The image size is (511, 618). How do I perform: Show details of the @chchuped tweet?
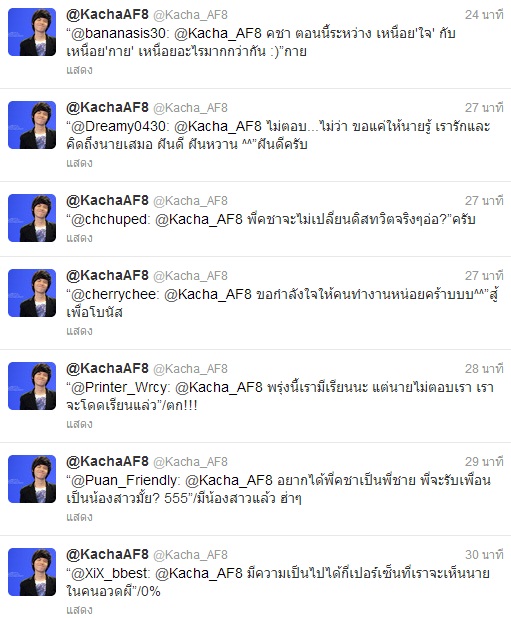tap(79, 238)
